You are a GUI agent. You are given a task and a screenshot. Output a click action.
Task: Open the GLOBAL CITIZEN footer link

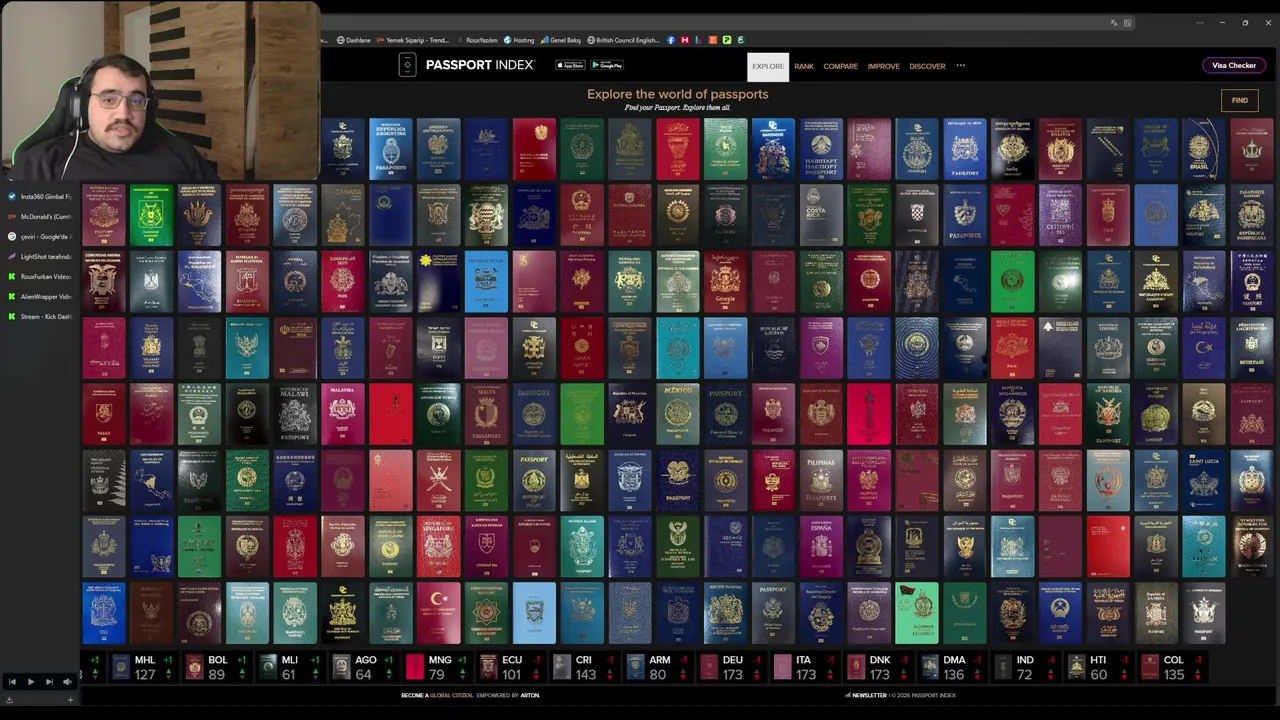pyautogui.click(x=450, y=695)
